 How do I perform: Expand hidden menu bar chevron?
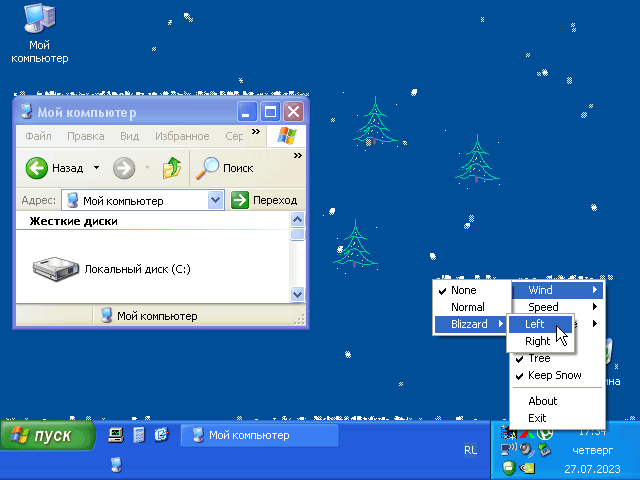tap(256, 131)
